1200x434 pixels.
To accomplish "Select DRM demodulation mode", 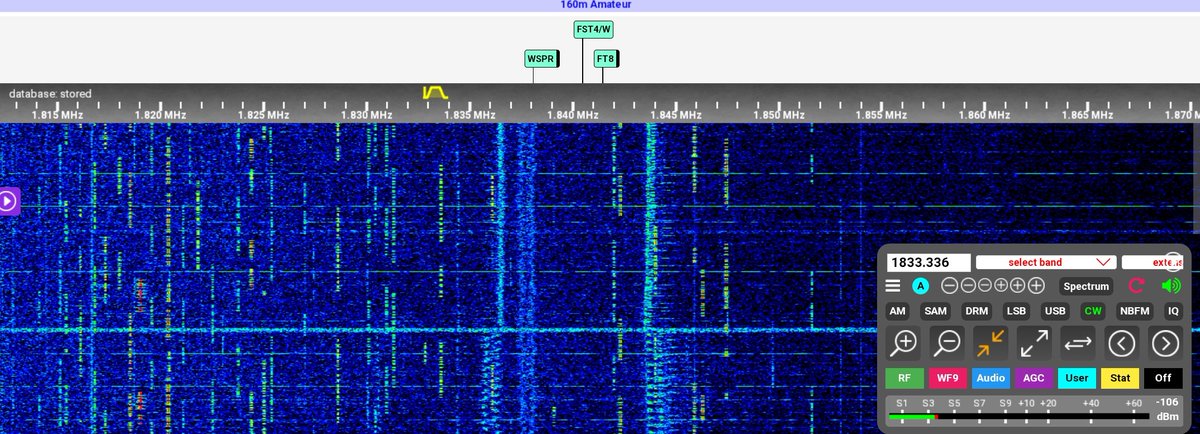I will point(976,311).
